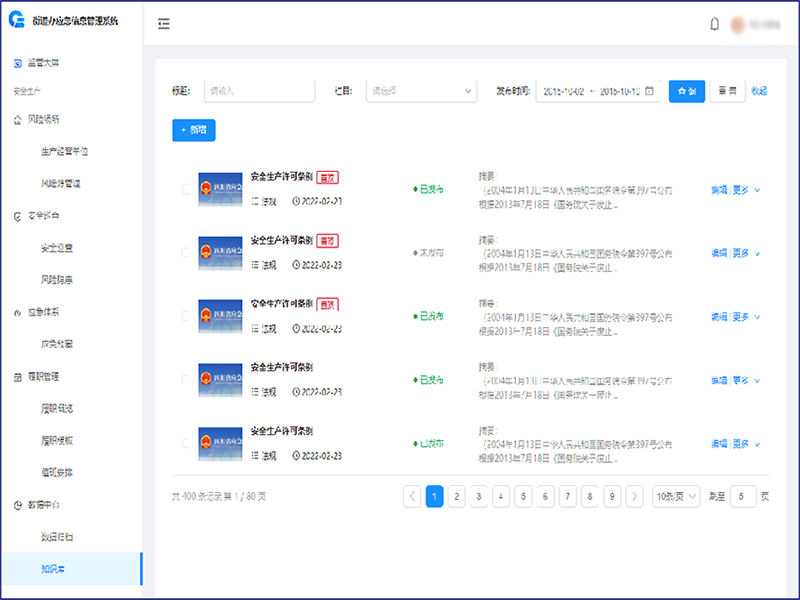Open the user avatar in the top bar
The height and width of the screenshot is (600, 800).
coord(738,24)
